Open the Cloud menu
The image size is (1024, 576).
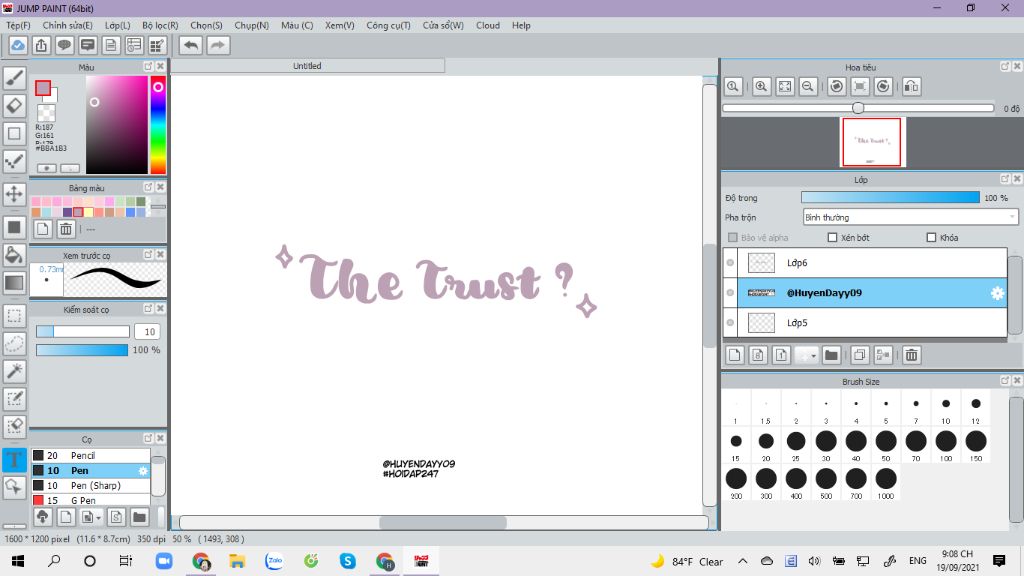[x=488, y=25]
